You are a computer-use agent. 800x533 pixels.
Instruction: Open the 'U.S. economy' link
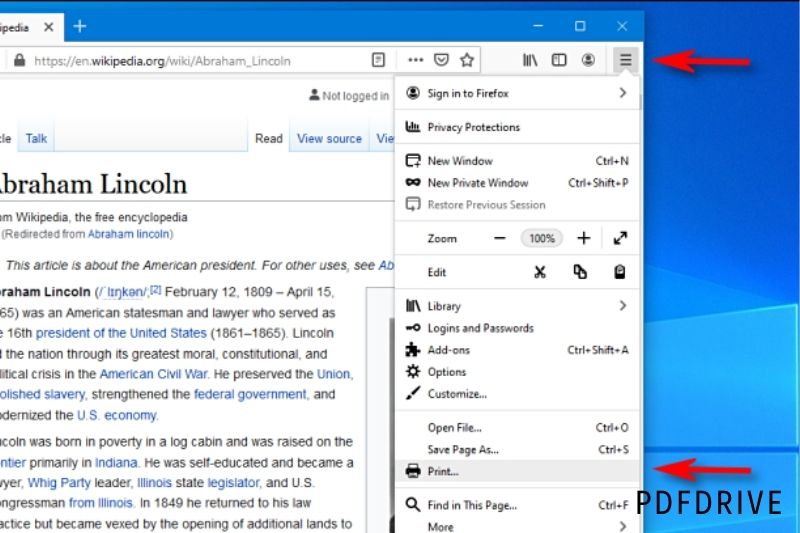117,415
